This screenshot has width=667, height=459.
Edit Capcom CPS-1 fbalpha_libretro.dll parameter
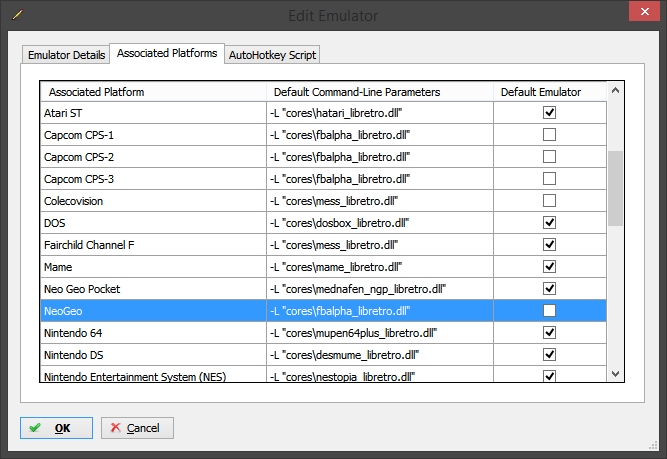tap(380, 135)
